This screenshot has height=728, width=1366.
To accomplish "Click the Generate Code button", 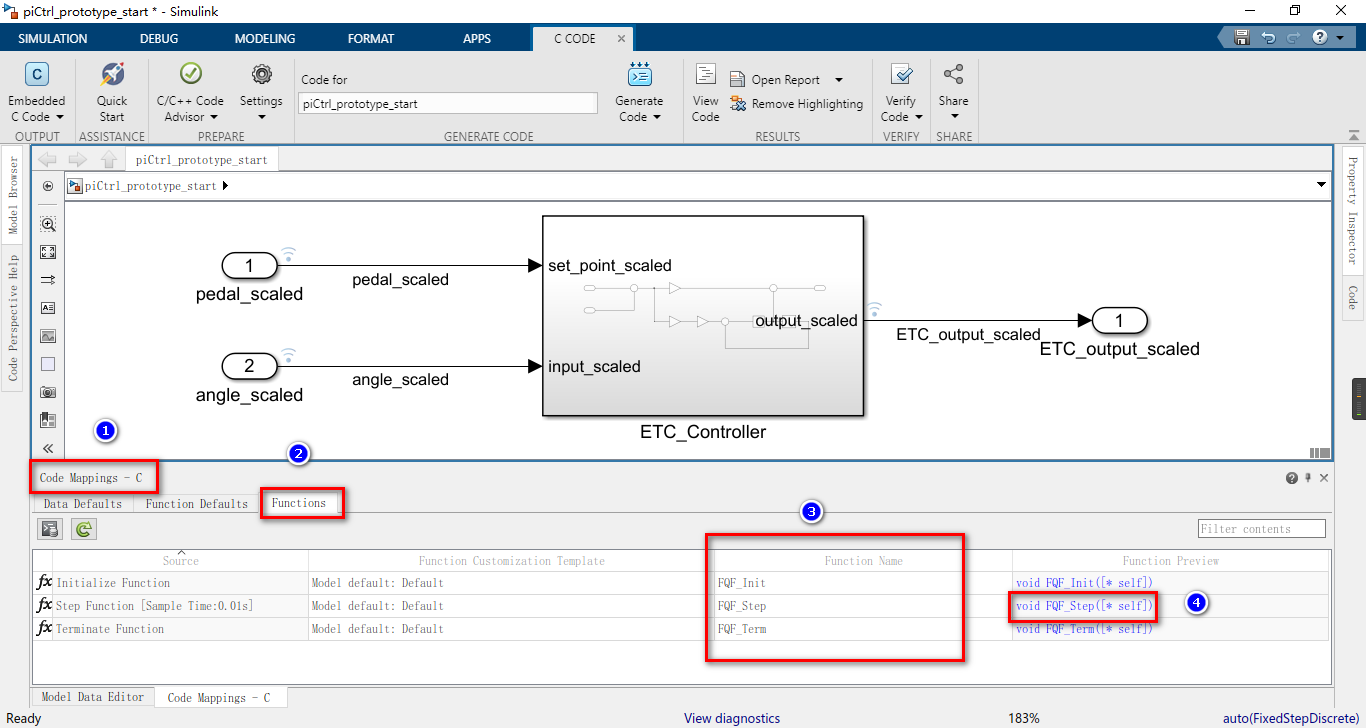I will (x=639, y=92).
